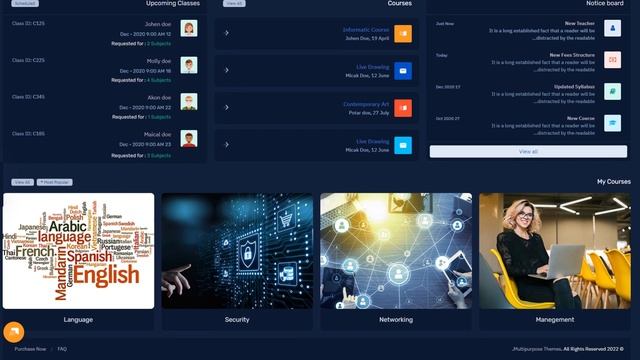Click the red Contemporary Art icon
This screenshot has height=360, width=640.
click(x=403, y=108)
